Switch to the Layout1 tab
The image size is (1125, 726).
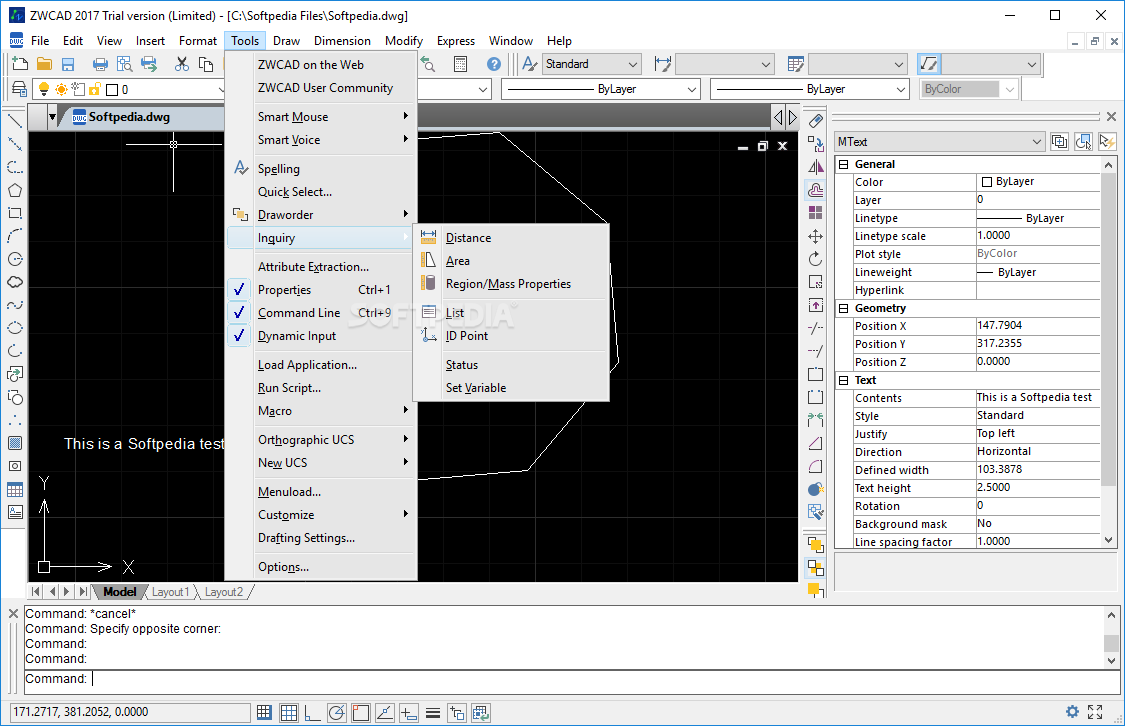(x=171, y=592)
